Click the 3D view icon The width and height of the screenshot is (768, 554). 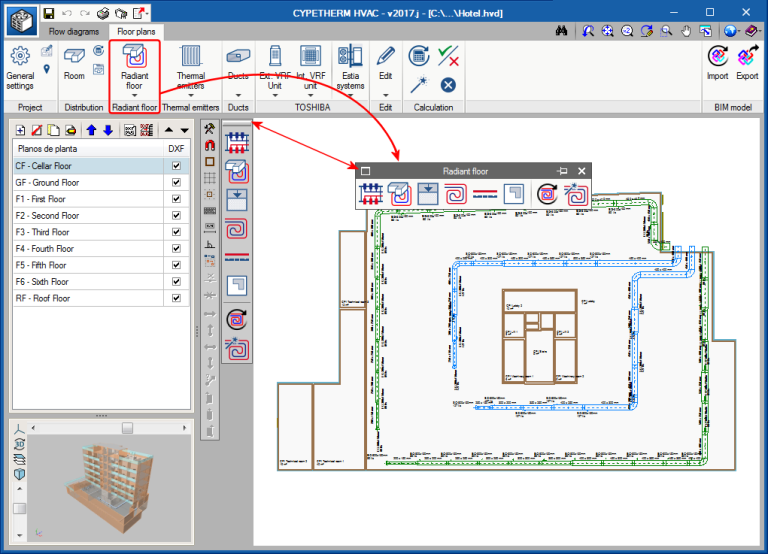(20, 444)
